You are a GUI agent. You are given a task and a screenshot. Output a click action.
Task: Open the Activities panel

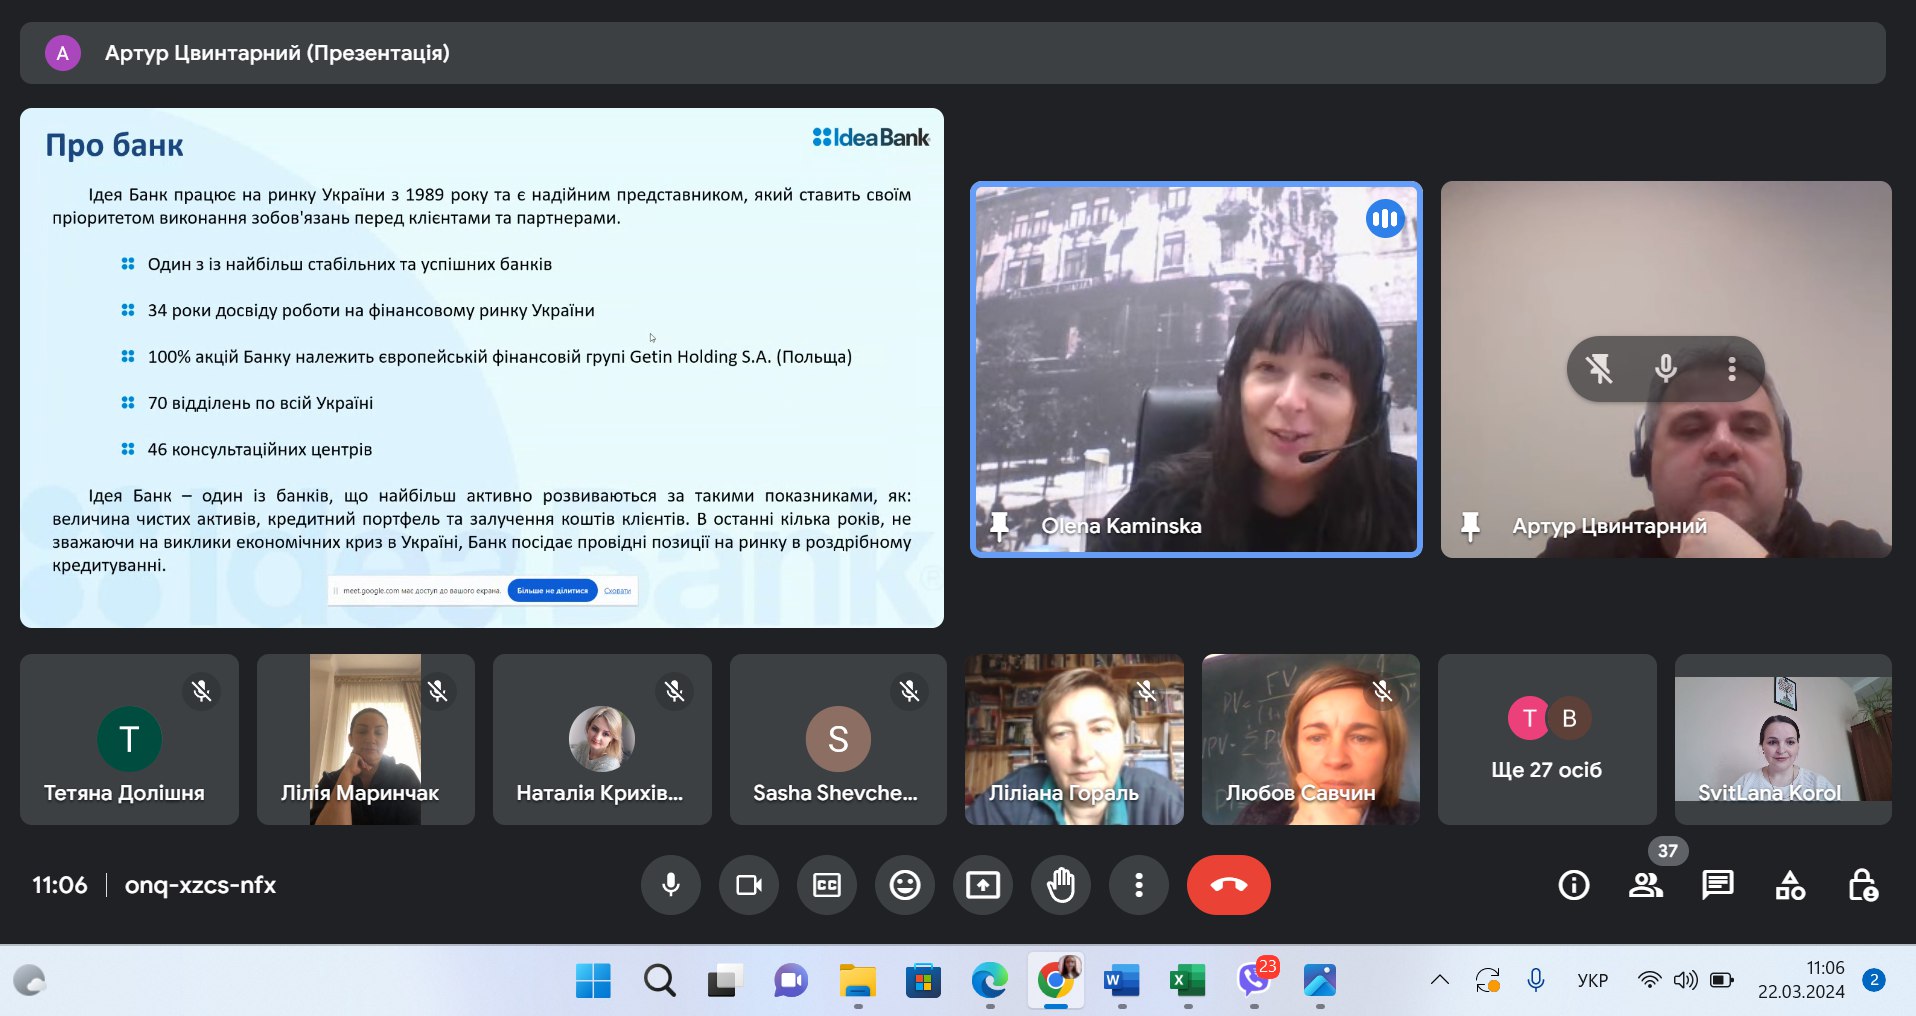1790,885
